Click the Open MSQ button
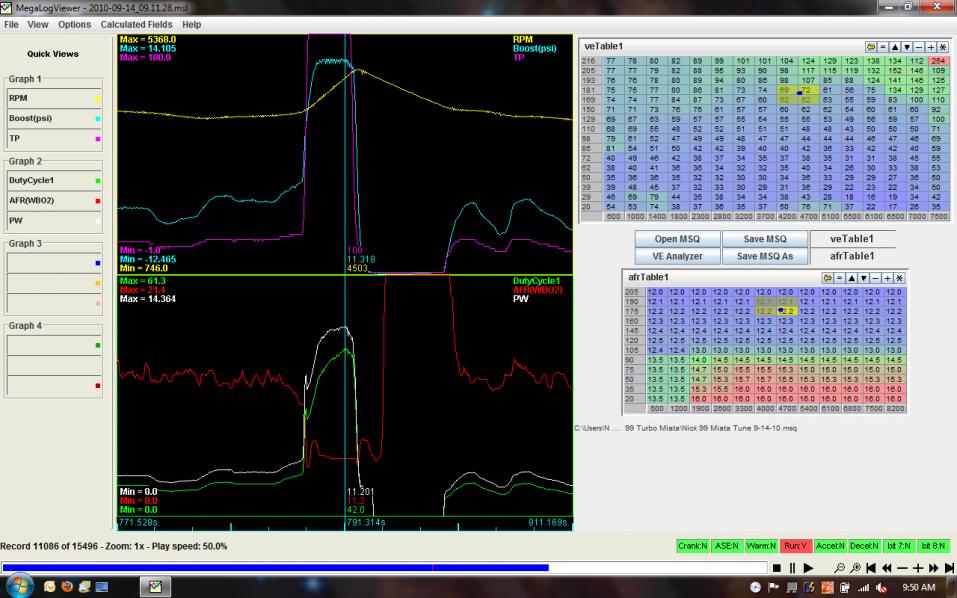 tap(679, 240)
